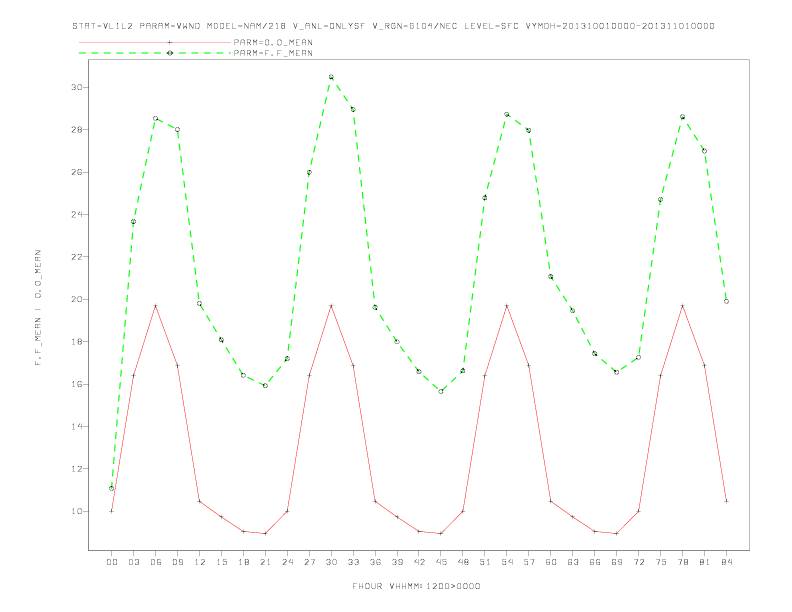Click the red plus marker at hour 30 peak
792x612 pixels.
[x=331, y=306]
